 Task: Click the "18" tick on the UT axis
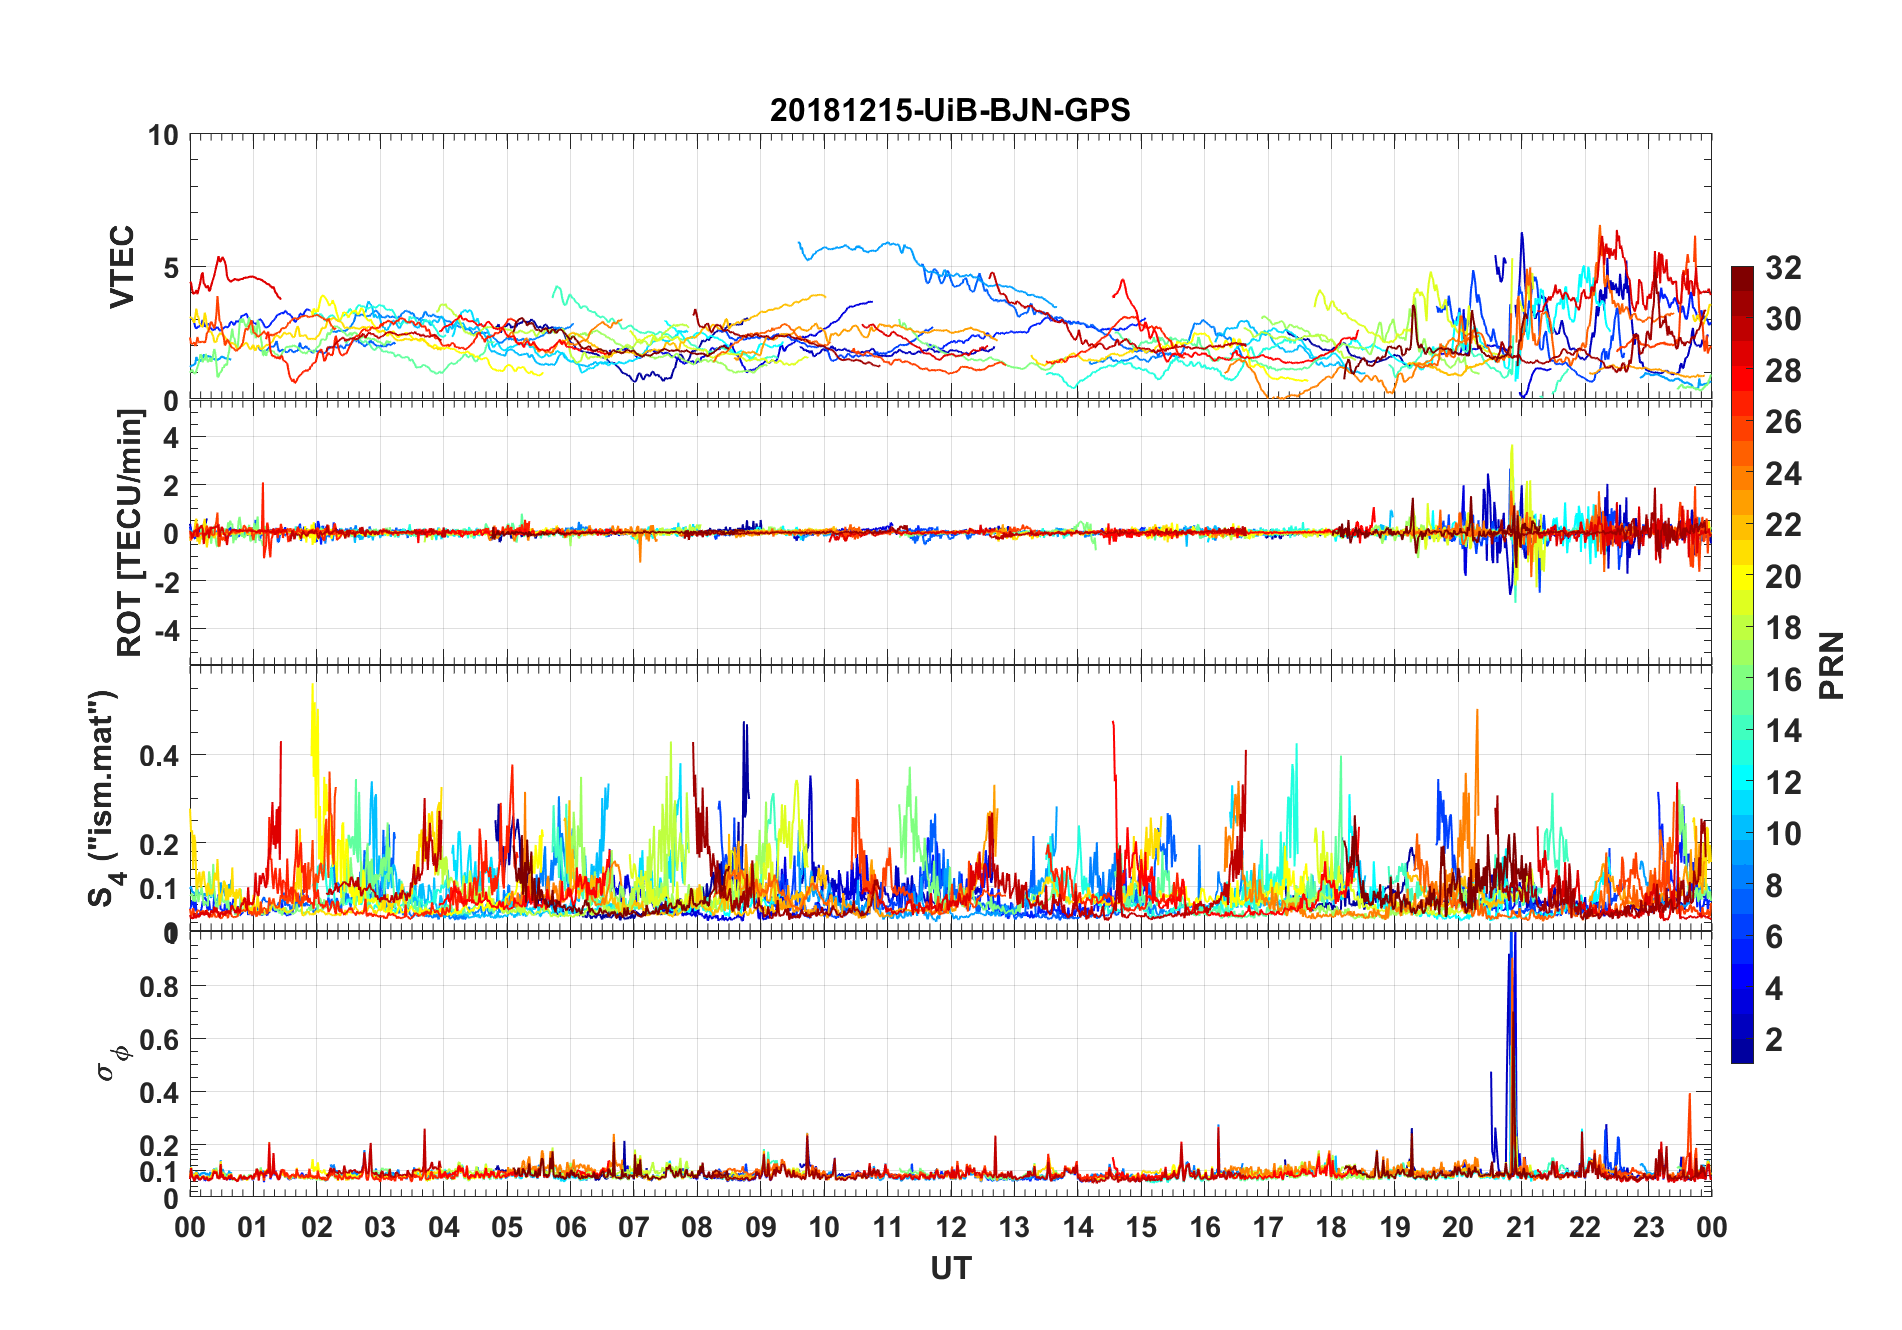coord(1331,1227)
